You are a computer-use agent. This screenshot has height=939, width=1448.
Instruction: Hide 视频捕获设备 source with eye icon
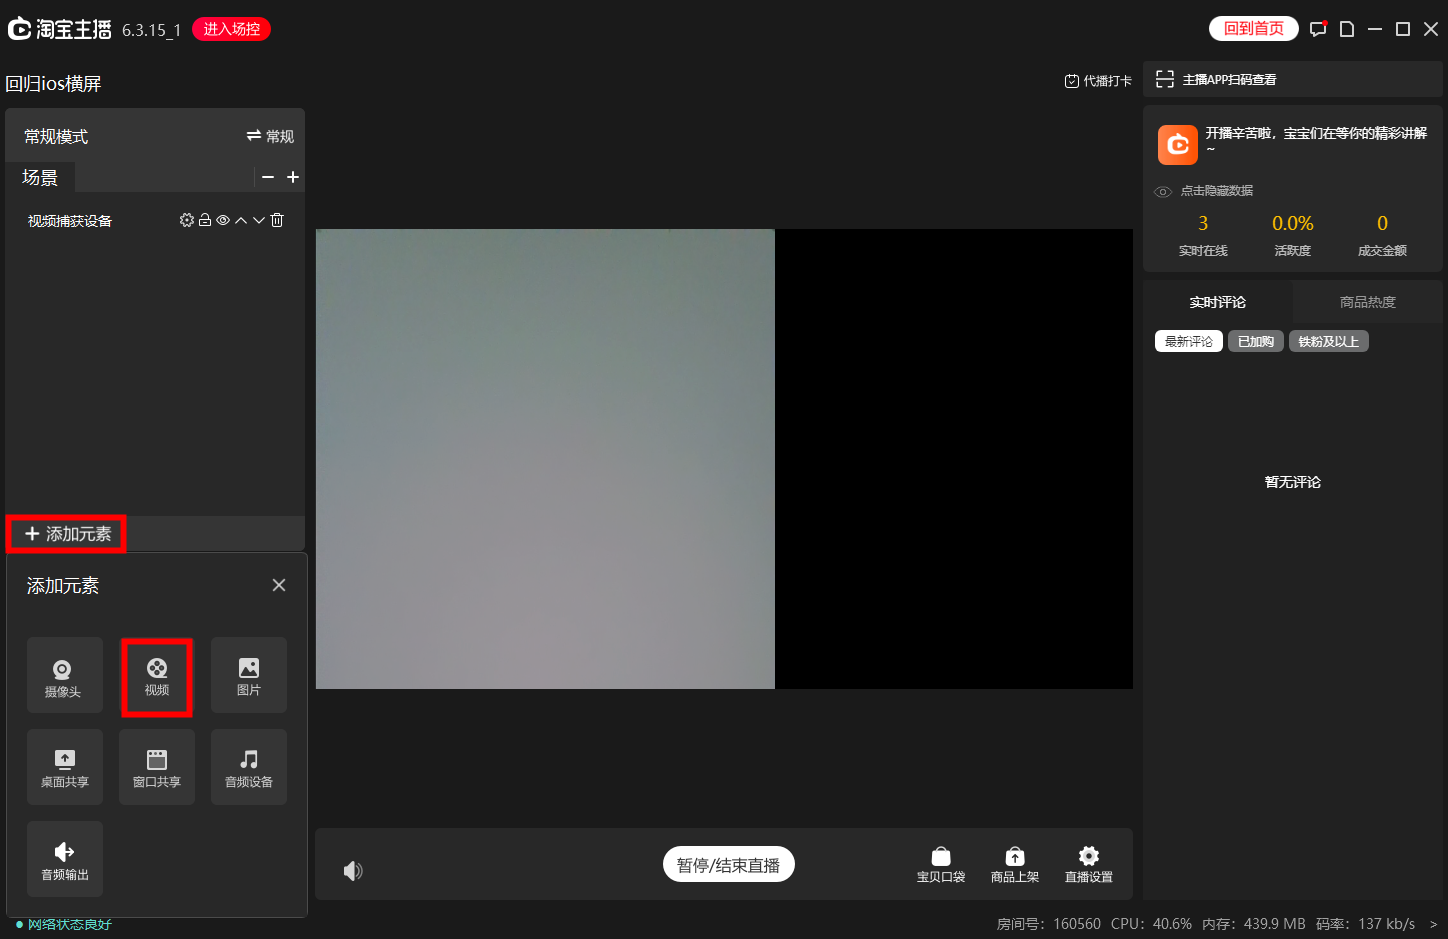point(223,220)
